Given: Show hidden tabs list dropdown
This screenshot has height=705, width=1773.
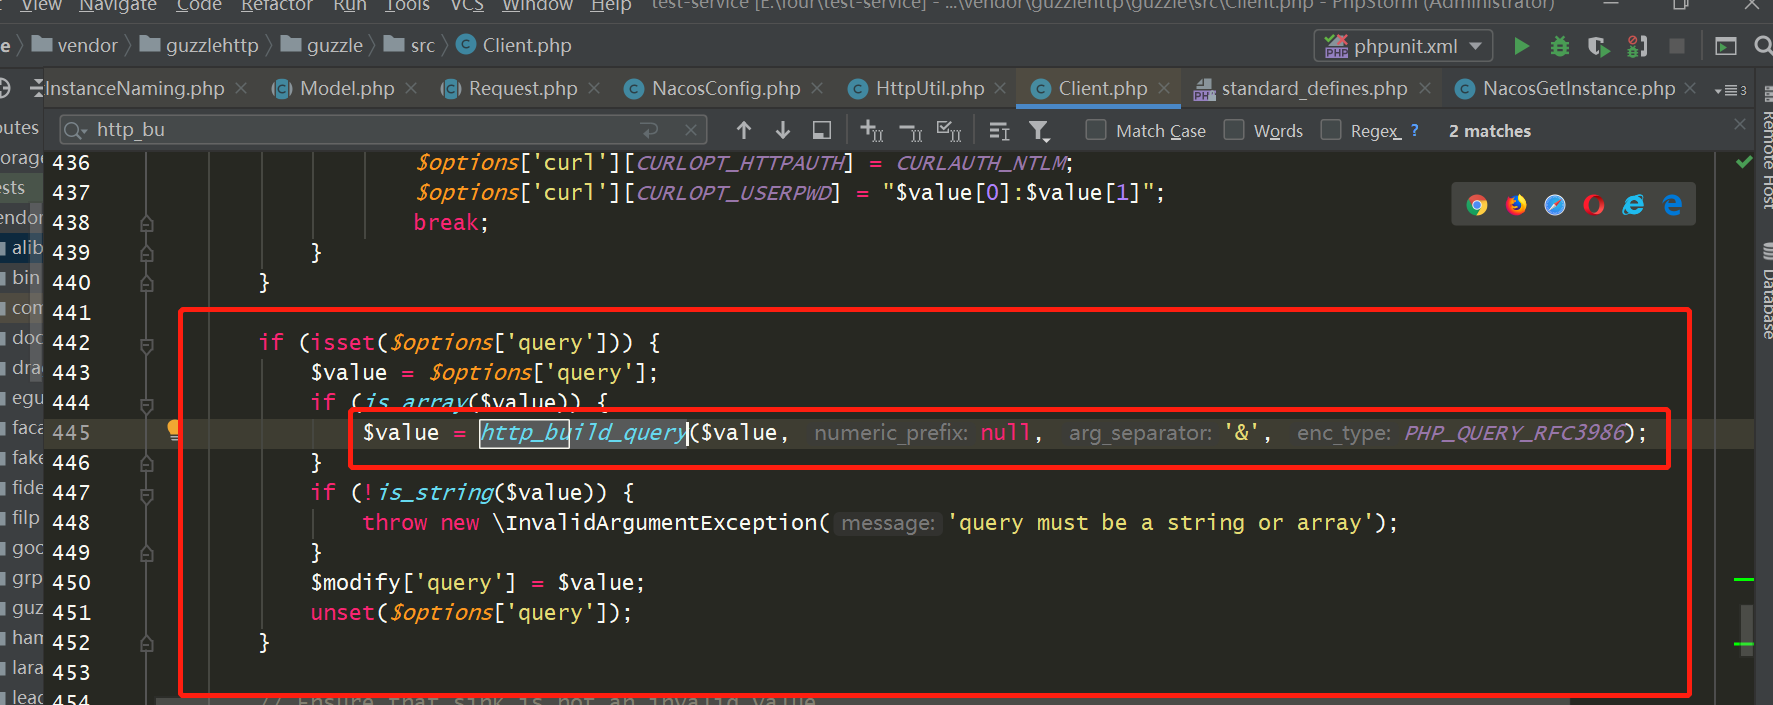Looking at the screenshot, I should pyautogui.click(x=1731, y=90).
